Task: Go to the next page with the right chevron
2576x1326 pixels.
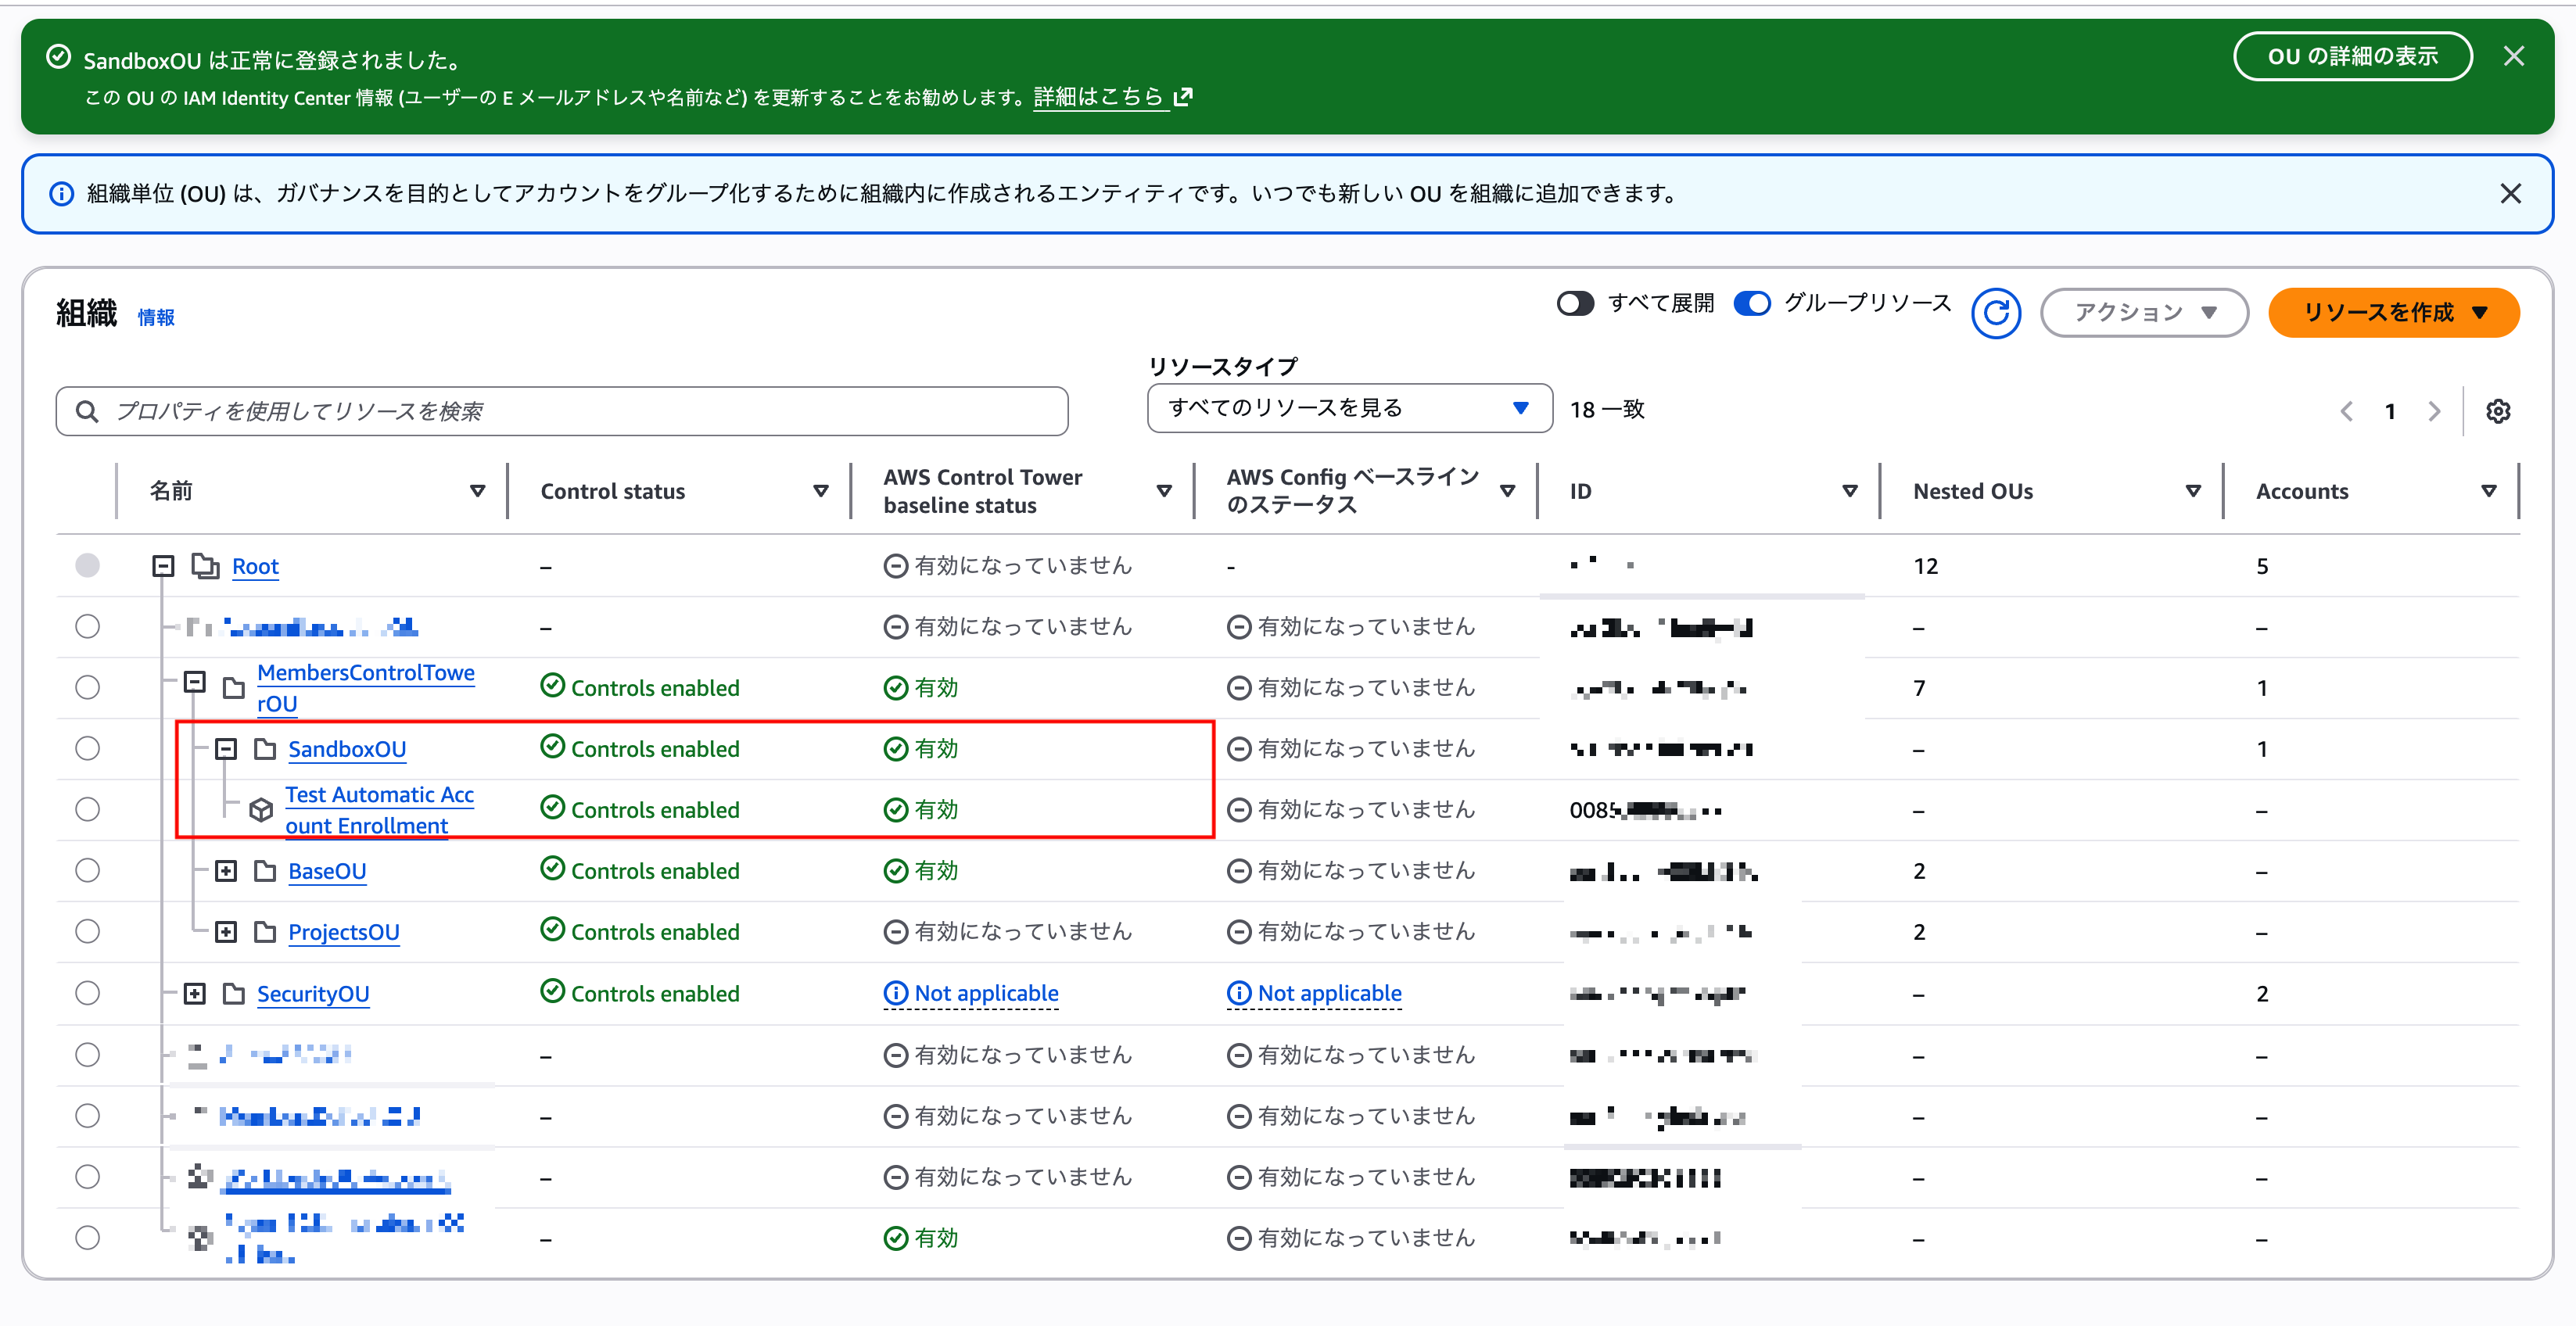Action: tap(2434, 410)
